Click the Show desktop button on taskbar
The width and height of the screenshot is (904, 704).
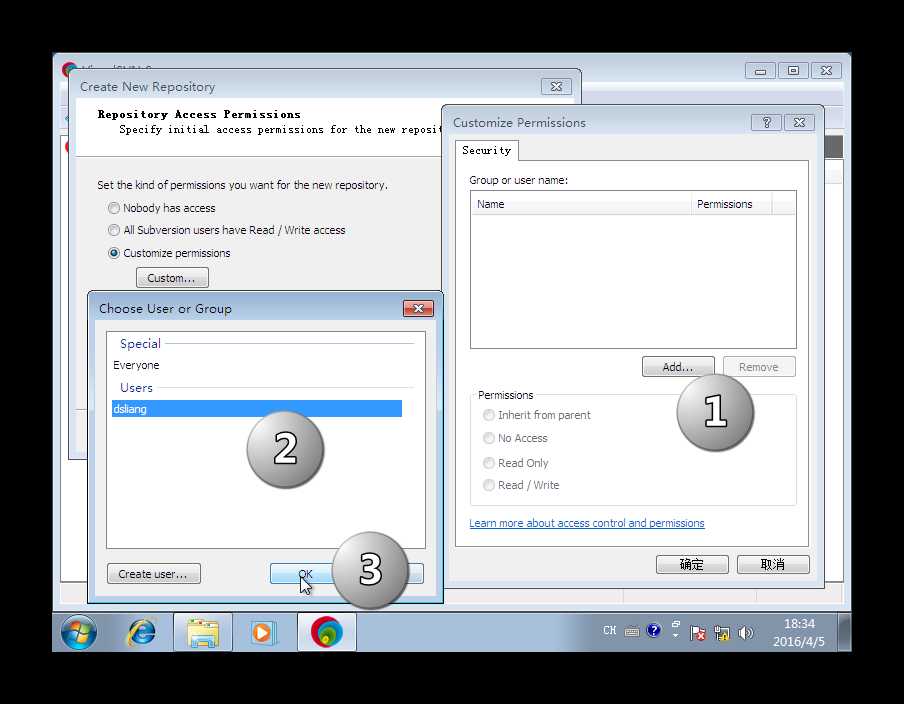[x=844, y=633]
